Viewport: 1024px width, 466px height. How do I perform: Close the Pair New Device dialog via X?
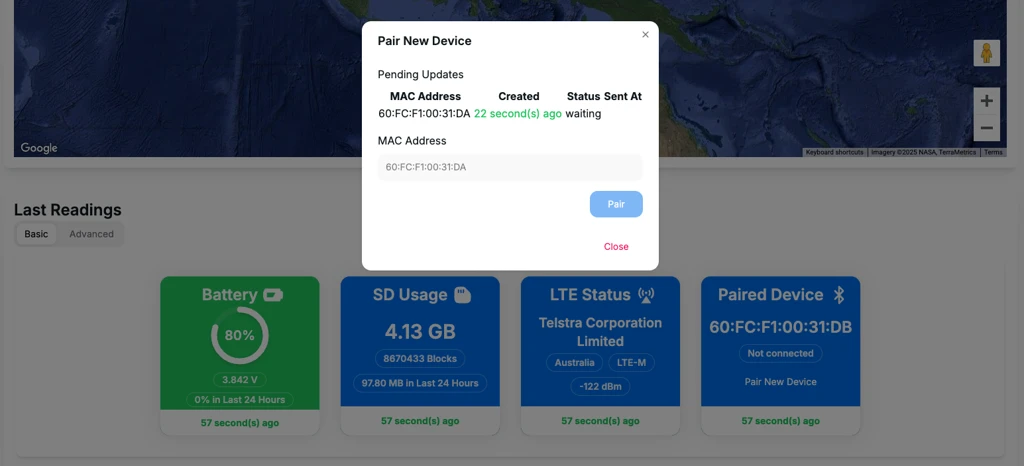(x=645, y=35)
